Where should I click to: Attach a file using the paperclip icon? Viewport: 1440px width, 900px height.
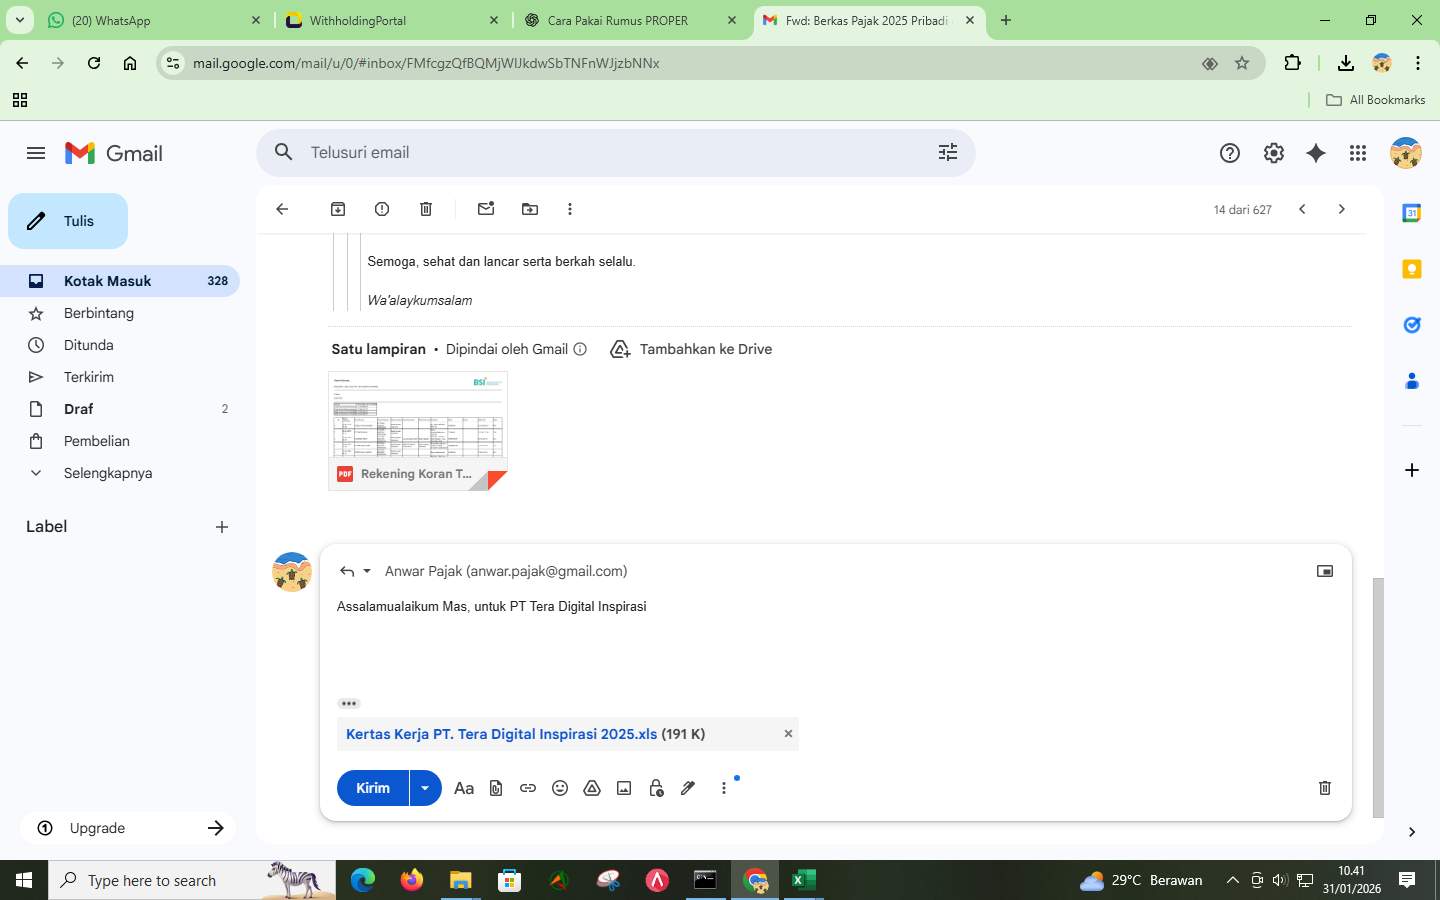pos(495,788)
